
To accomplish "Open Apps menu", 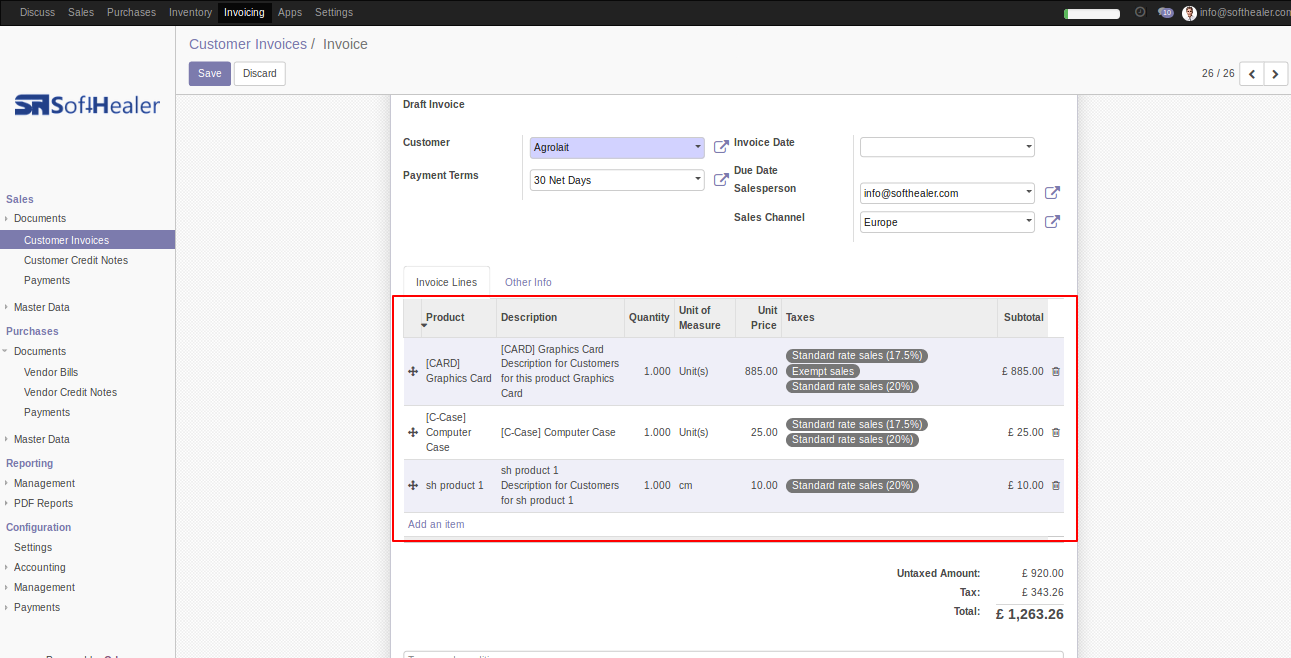I will coord(290,12).
